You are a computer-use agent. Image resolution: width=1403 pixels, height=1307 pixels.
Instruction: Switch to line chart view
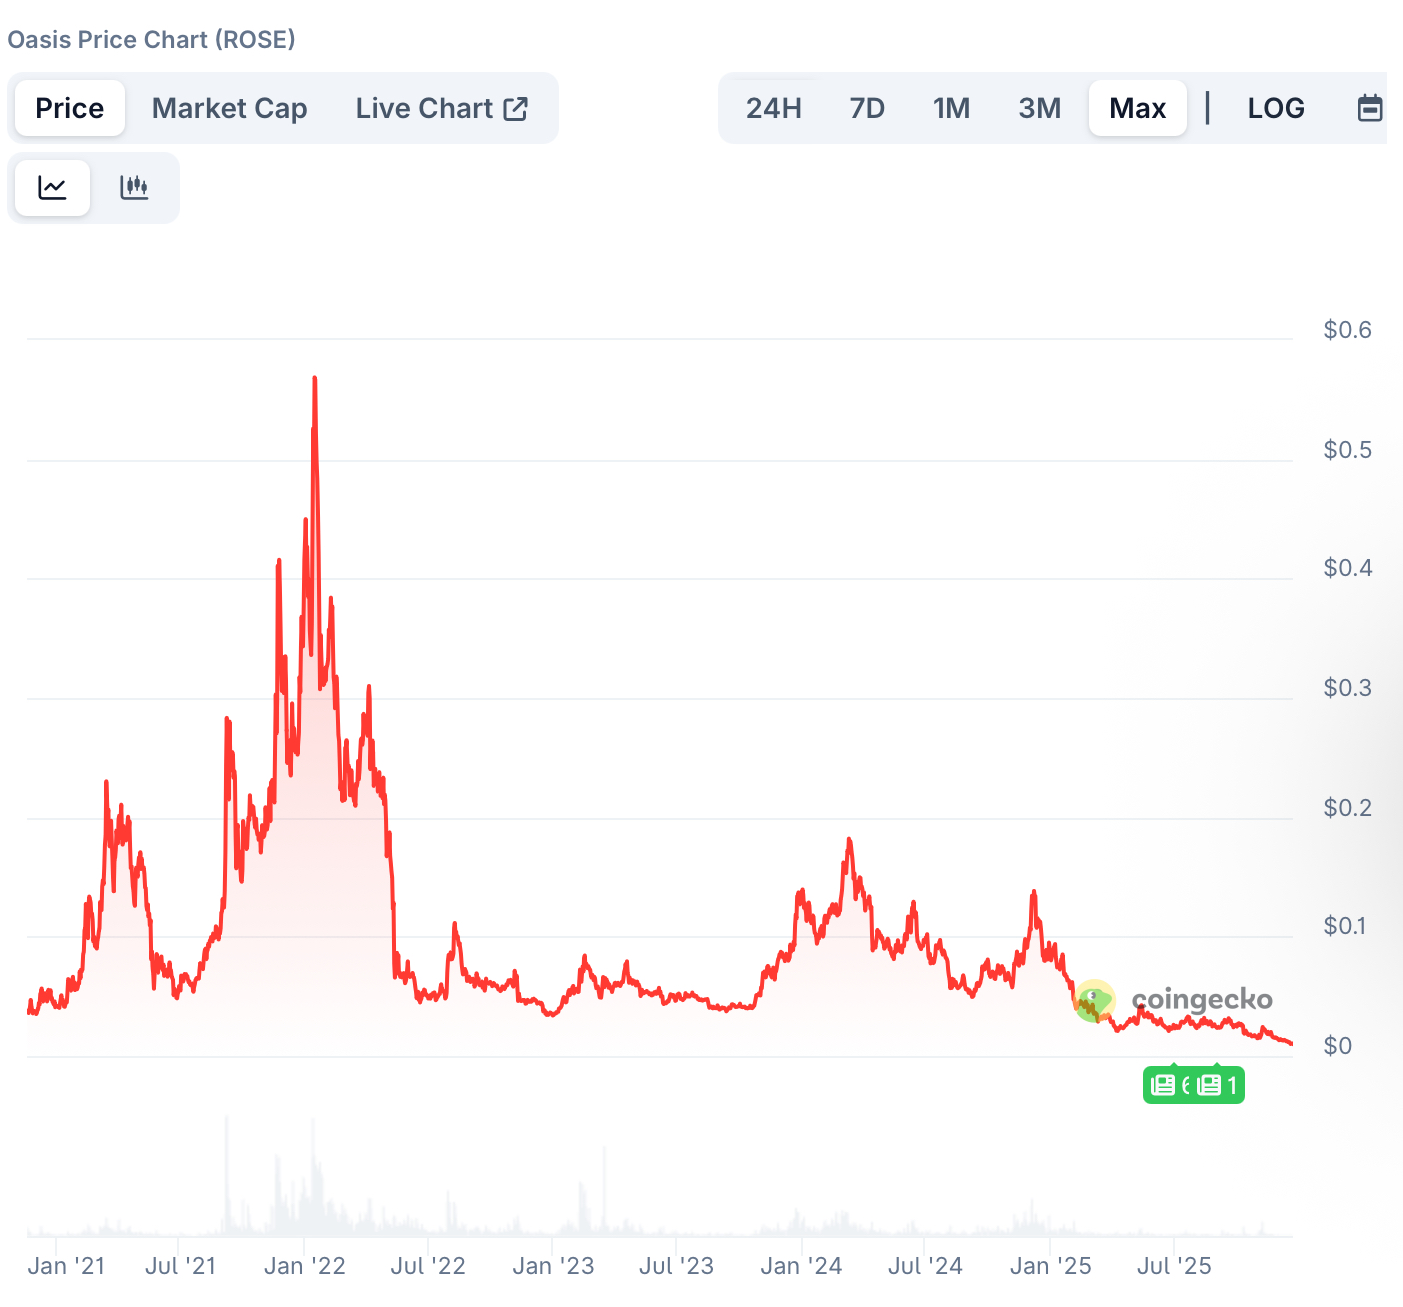pos(52,188)
